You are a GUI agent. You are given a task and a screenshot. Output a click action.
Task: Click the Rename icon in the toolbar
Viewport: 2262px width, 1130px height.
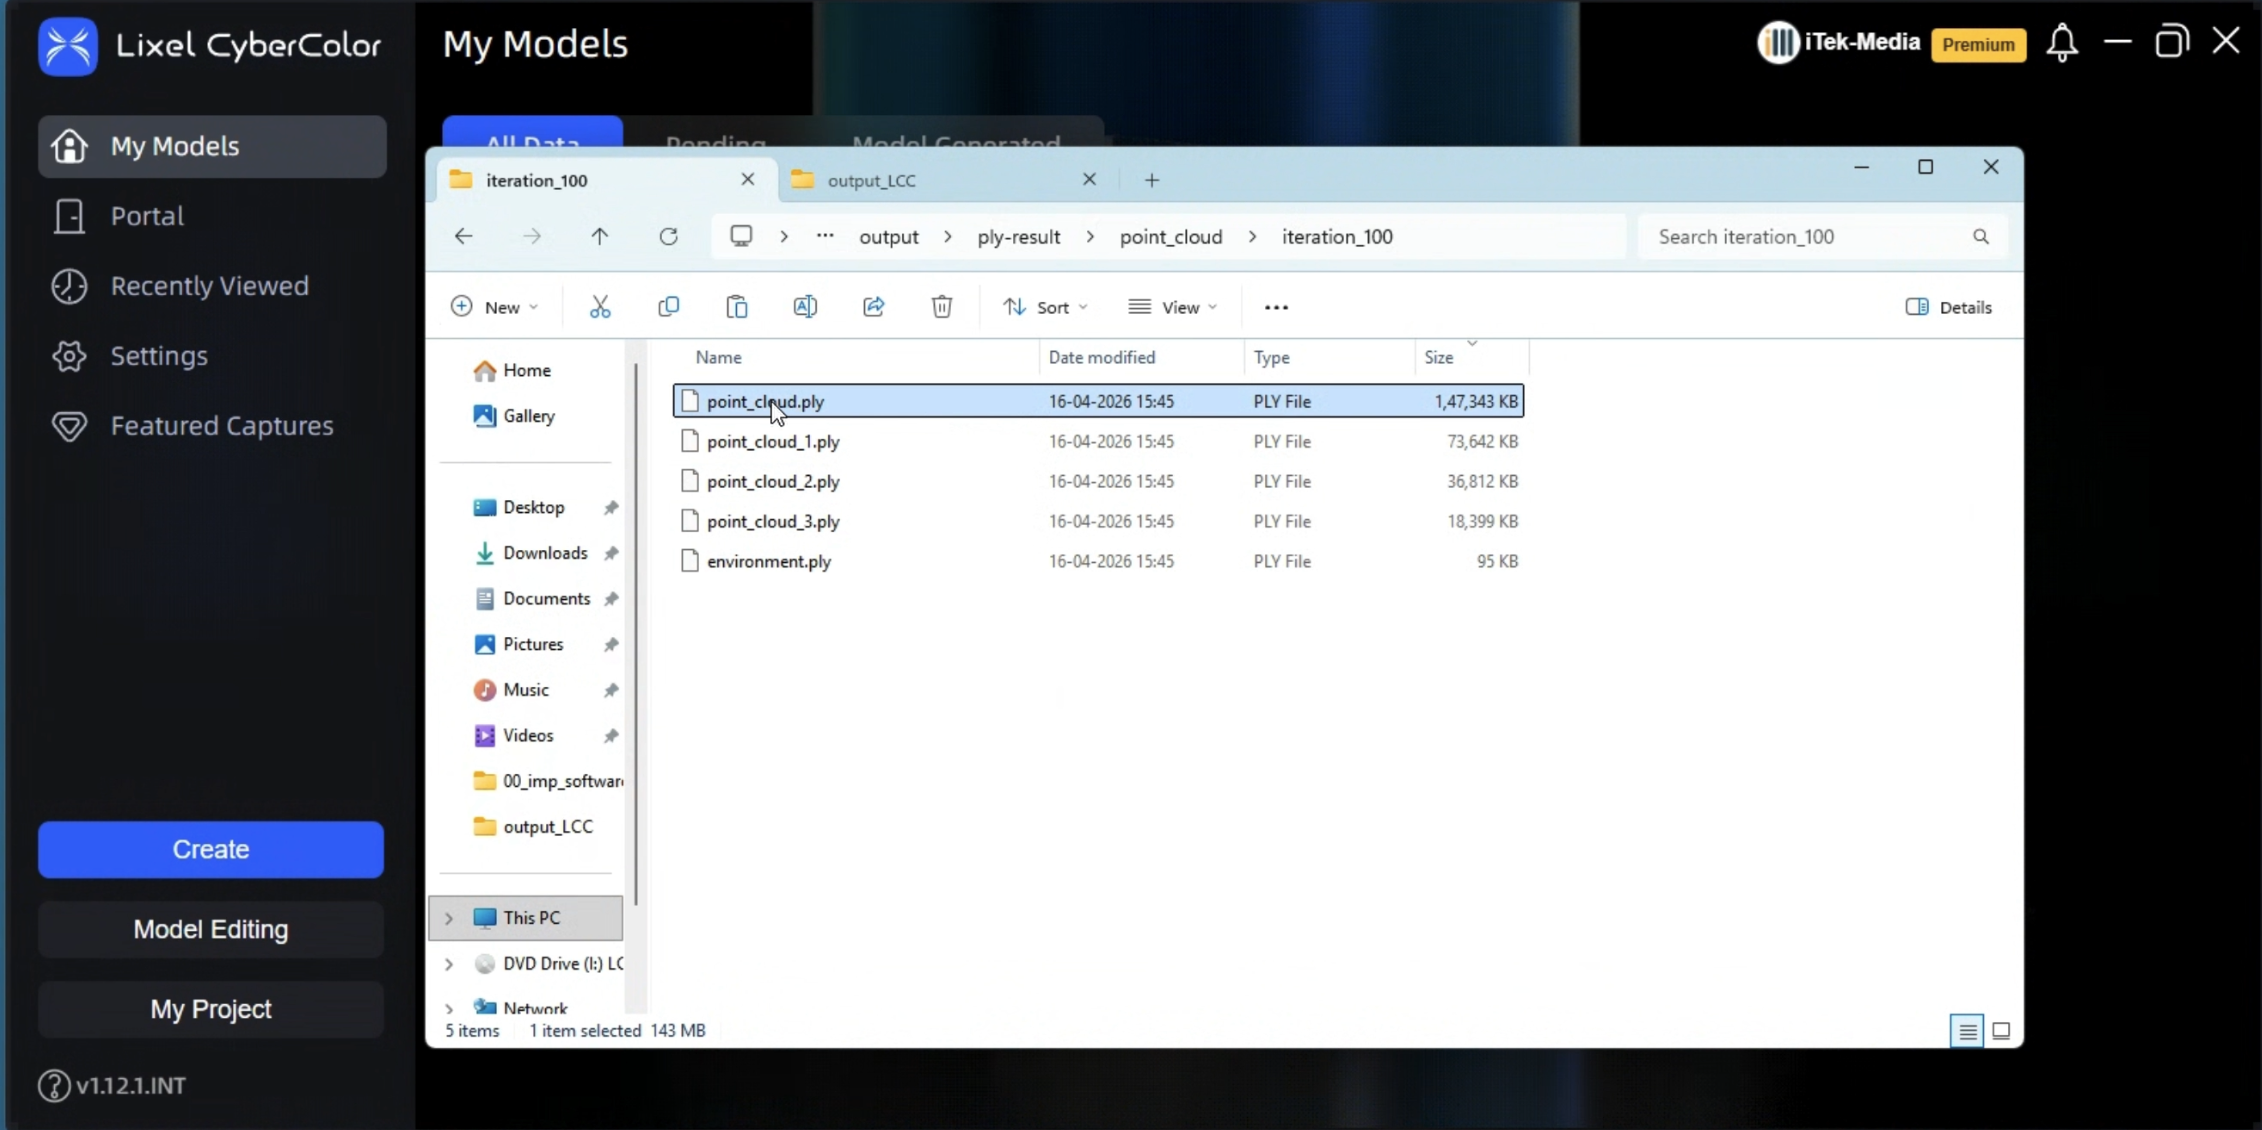tap(805, 307)
